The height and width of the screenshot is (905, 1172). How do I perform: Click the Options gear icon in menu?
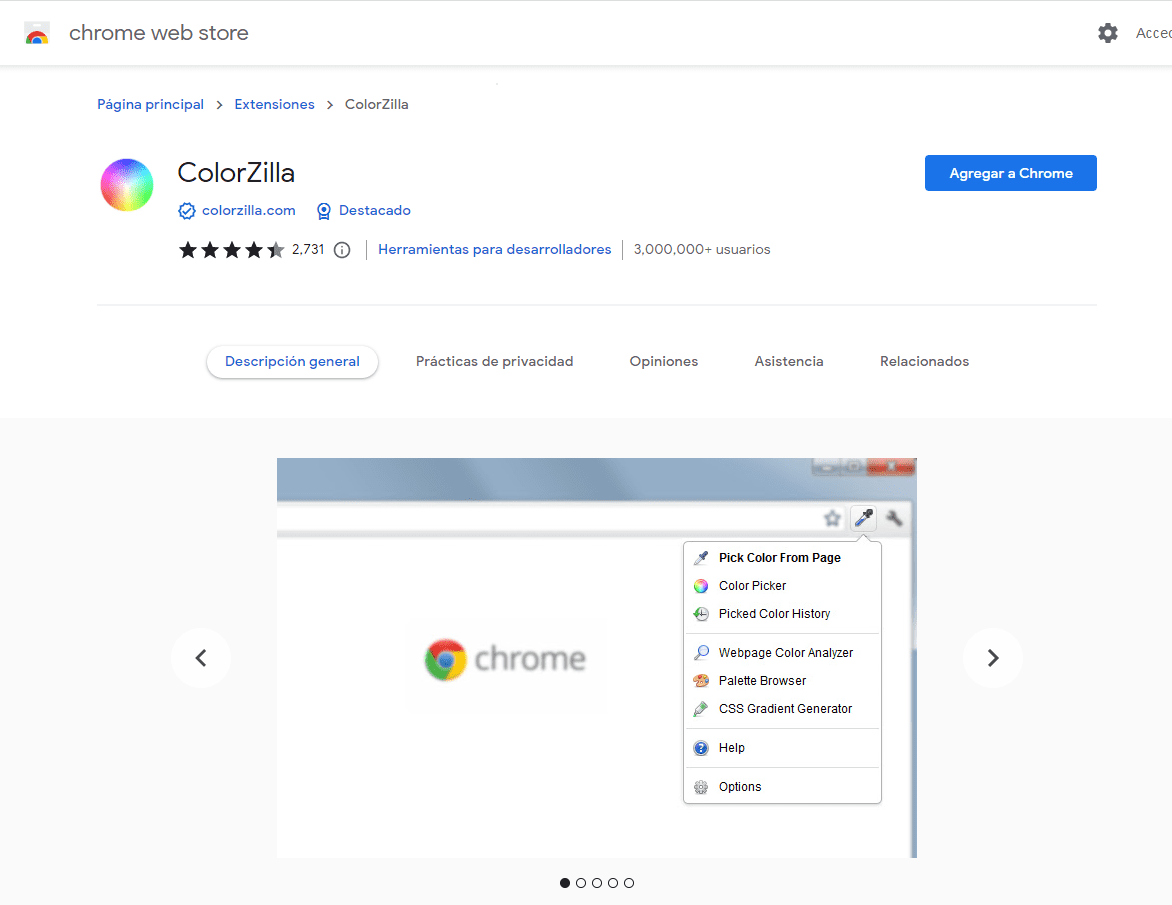click(x=700, y=787)
